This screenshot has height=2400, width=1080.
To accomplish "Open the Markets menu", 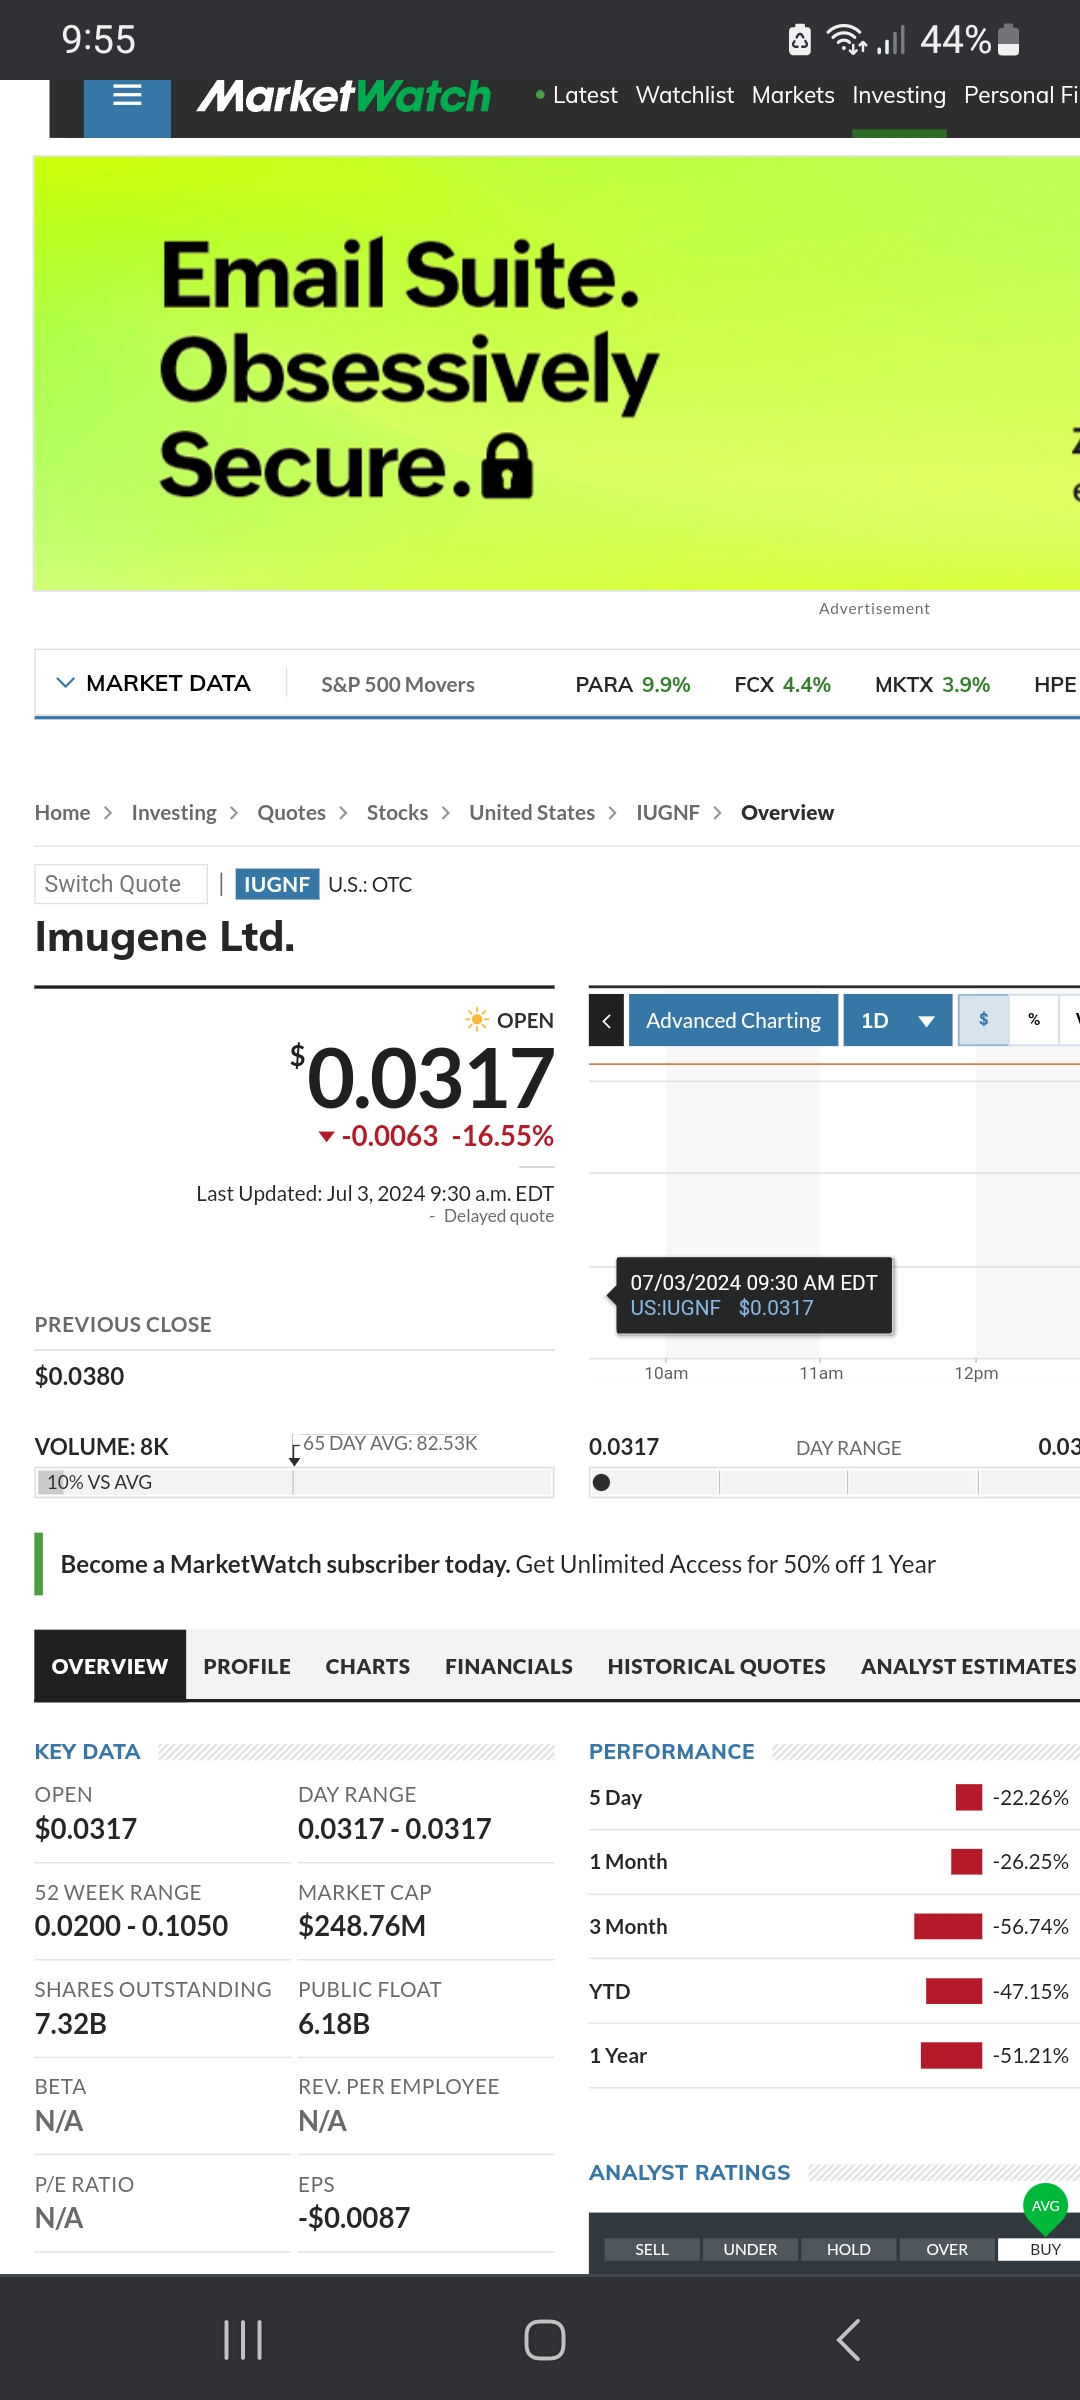I will click(x=793, y=95).
